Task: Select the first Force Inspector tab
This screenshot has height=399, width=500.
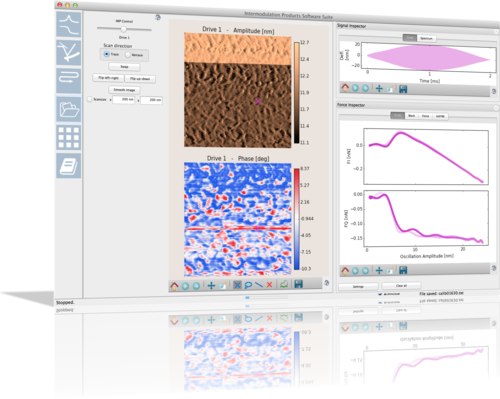Action: point(398,115)
